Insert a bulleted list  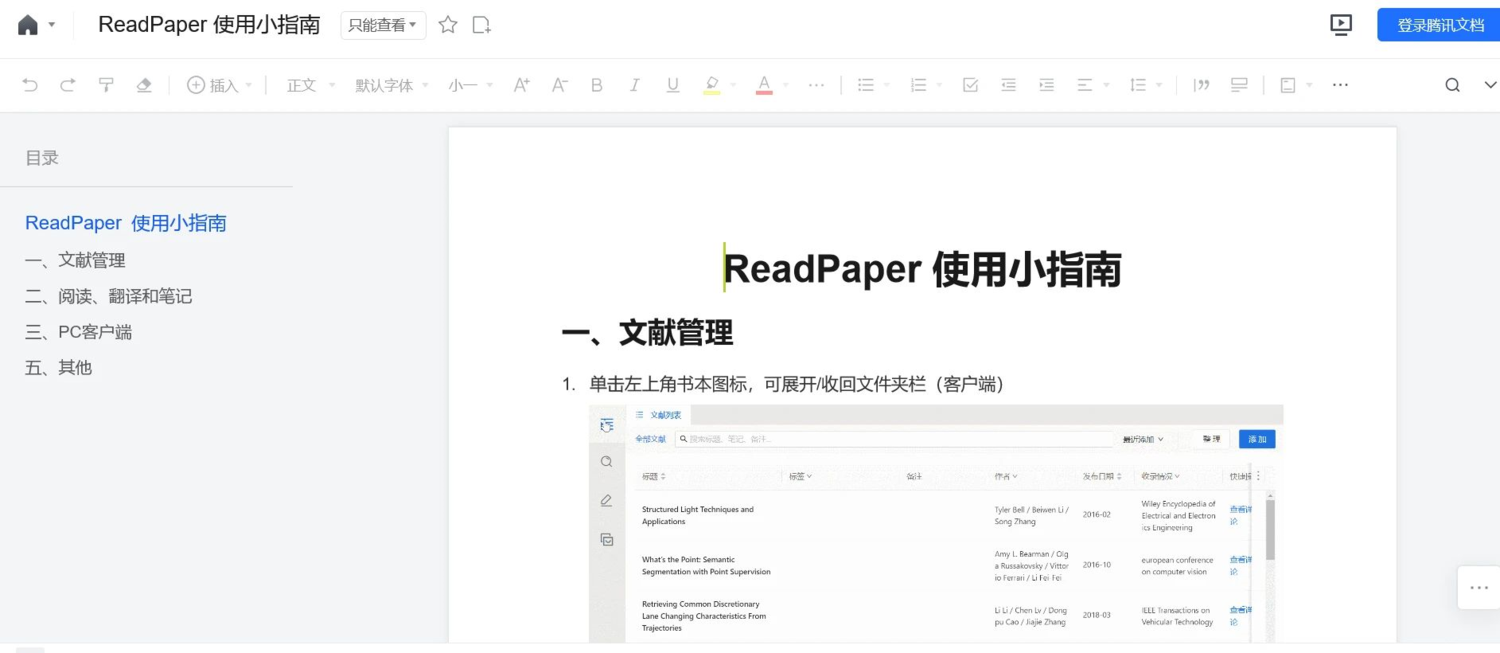(866, 85)
